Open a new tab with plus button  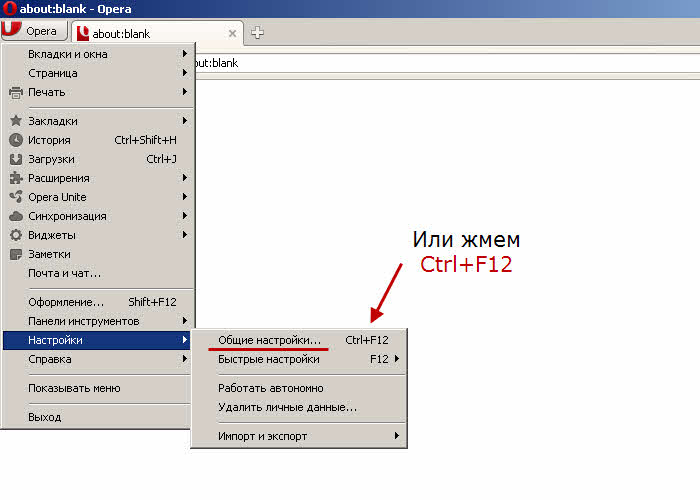[257, 33]
